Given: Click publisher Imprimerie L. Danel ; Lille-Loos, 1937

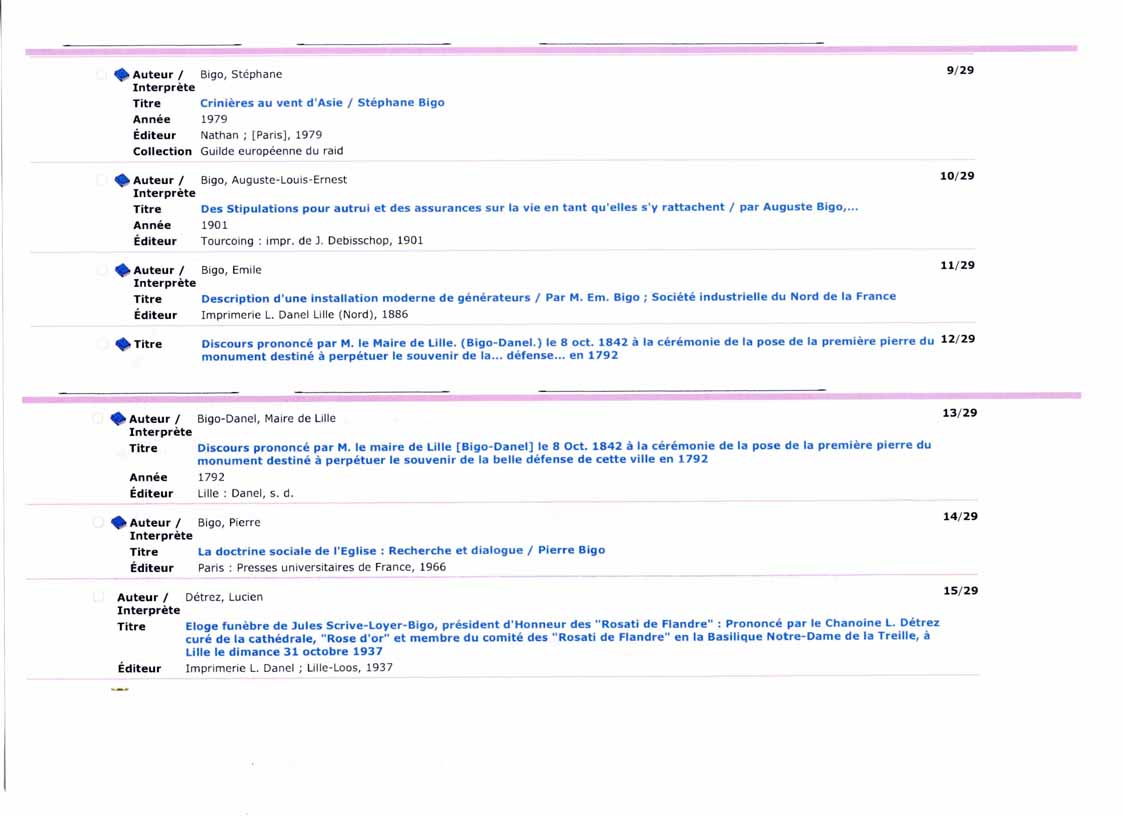Looking at the screenshot, I should point(289,668).
